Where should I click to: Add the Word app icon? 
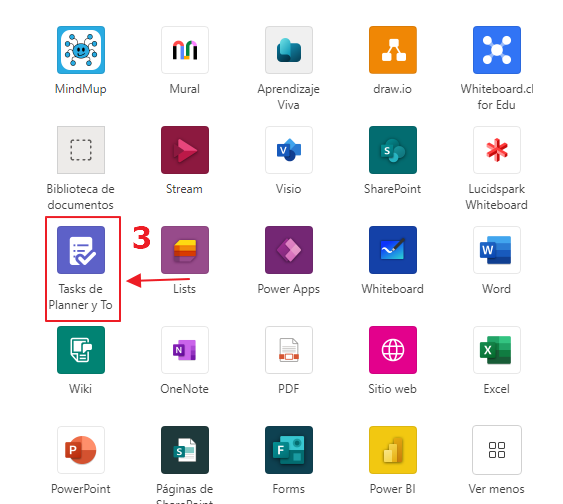pyautogui.click(x=497, y=250)
